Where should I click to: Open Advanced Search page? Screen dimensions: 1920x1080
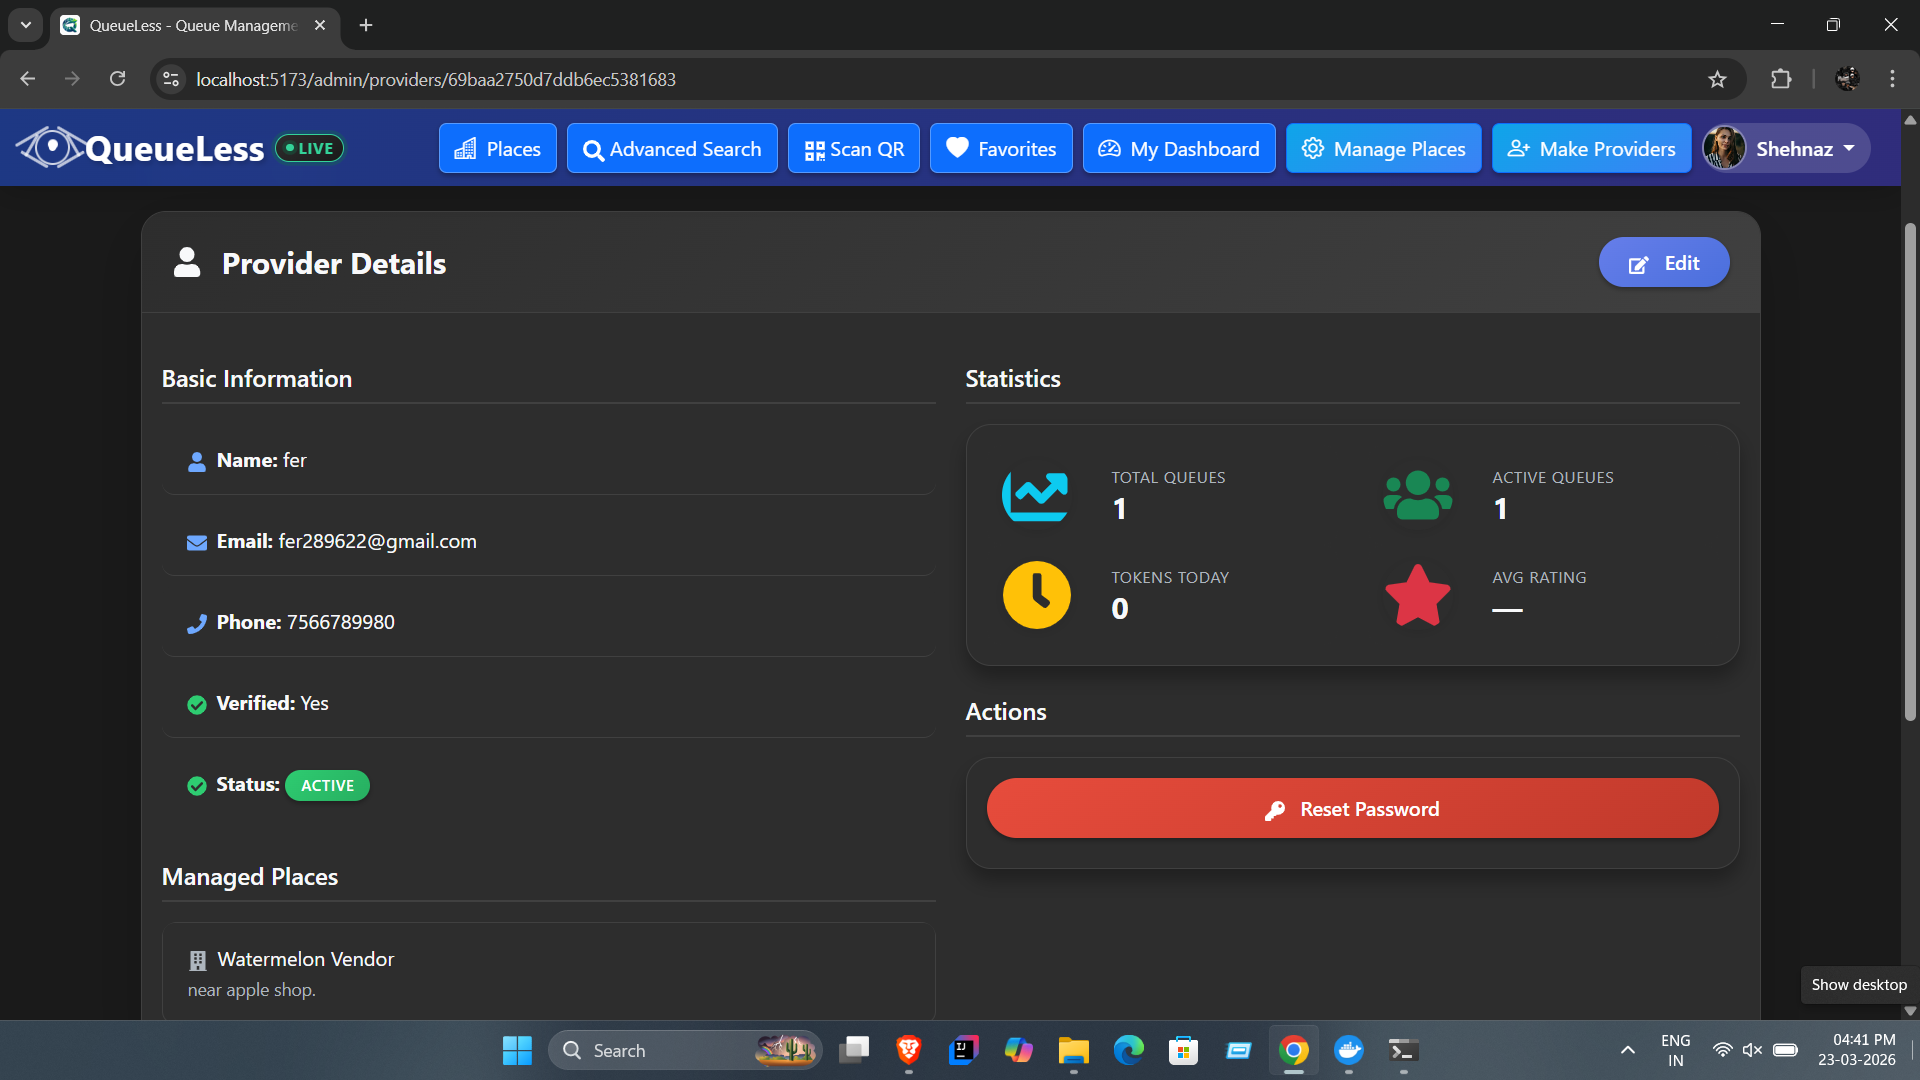[672, 148]
